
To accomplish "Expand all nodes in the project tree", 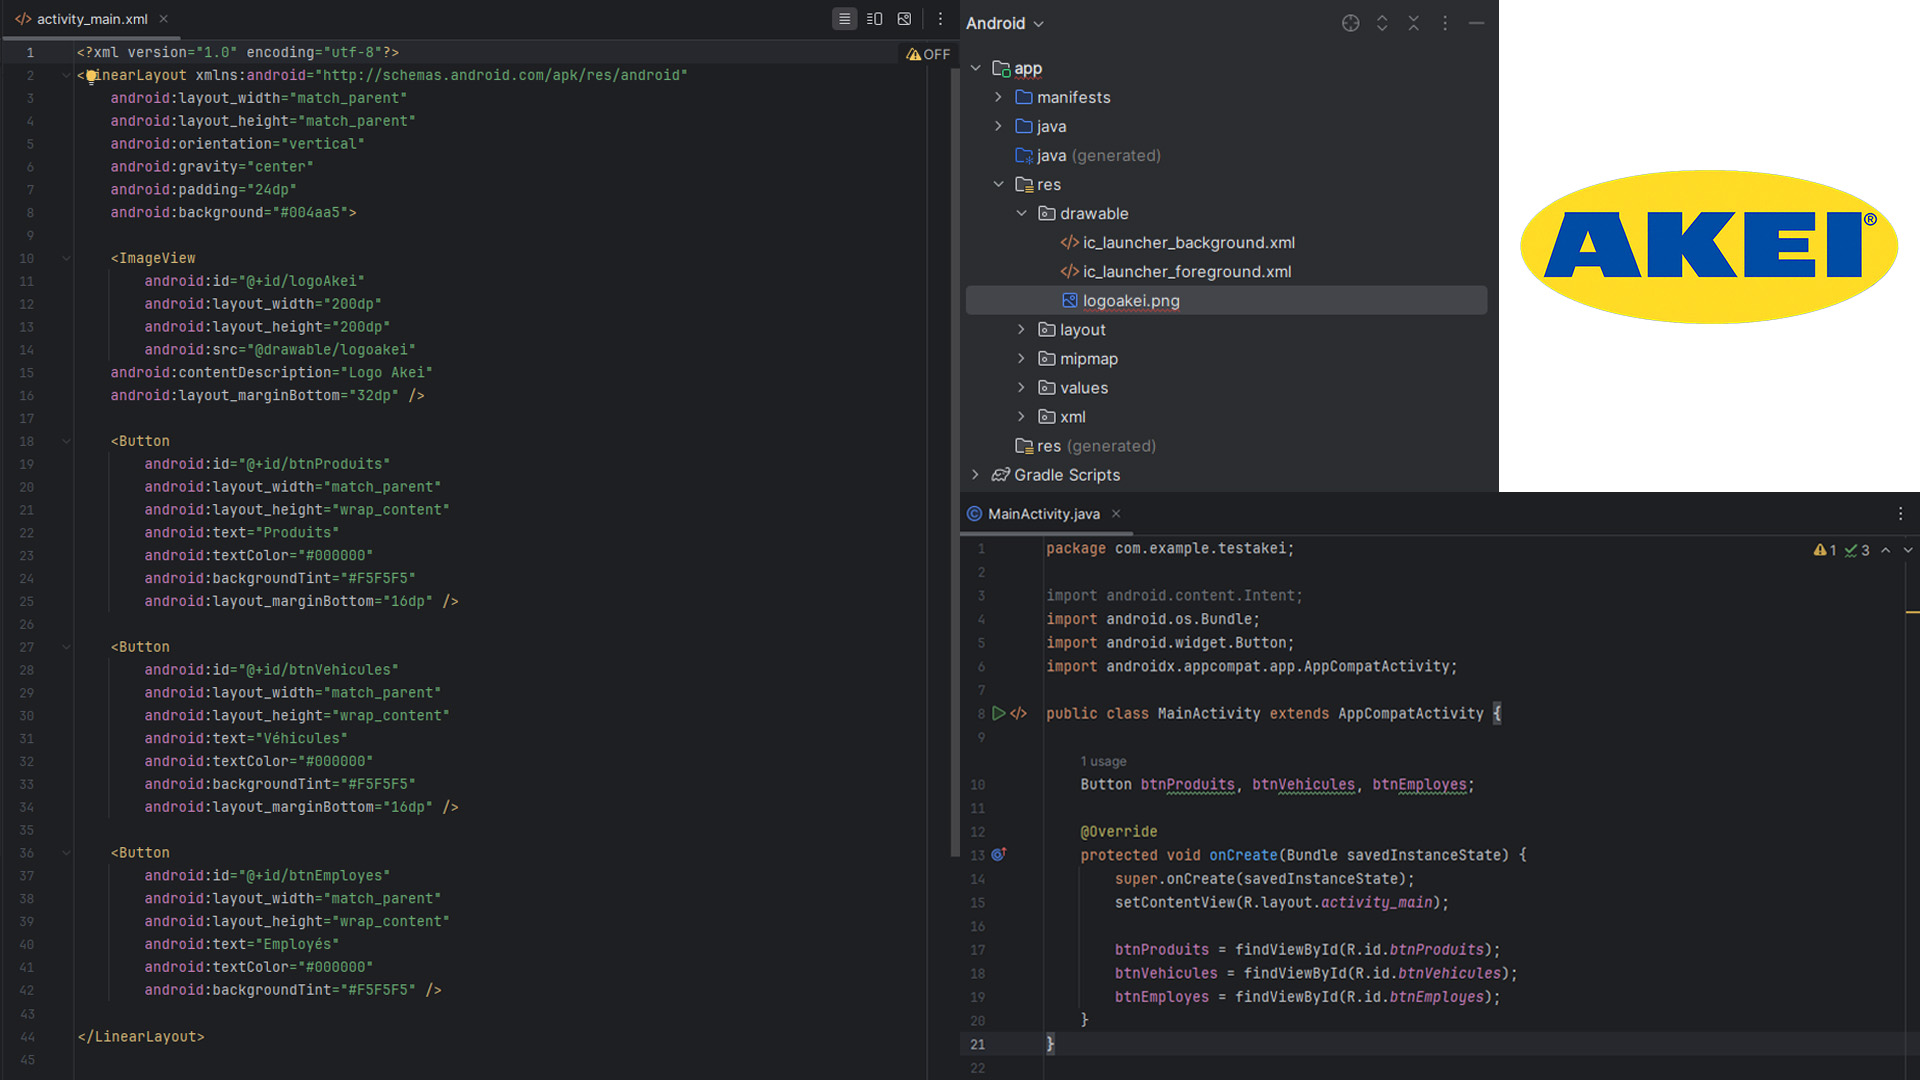I will [1382, 23].
